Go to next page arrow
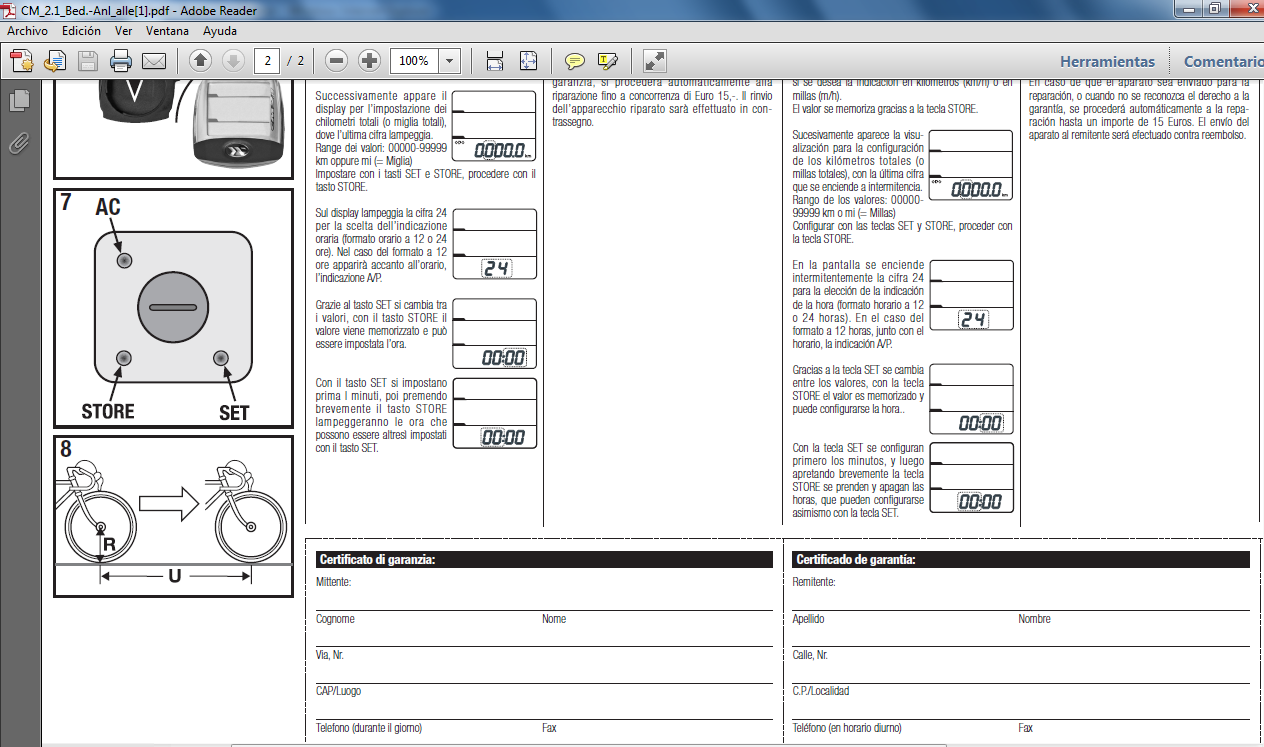Image resolution: width=1264 pixels, height=747 pixels. [x=233, y=61]
